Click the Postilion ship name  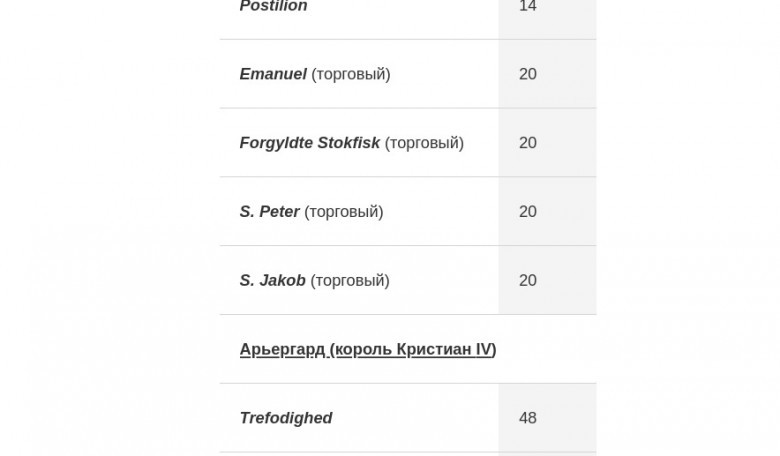coord(273,6)
